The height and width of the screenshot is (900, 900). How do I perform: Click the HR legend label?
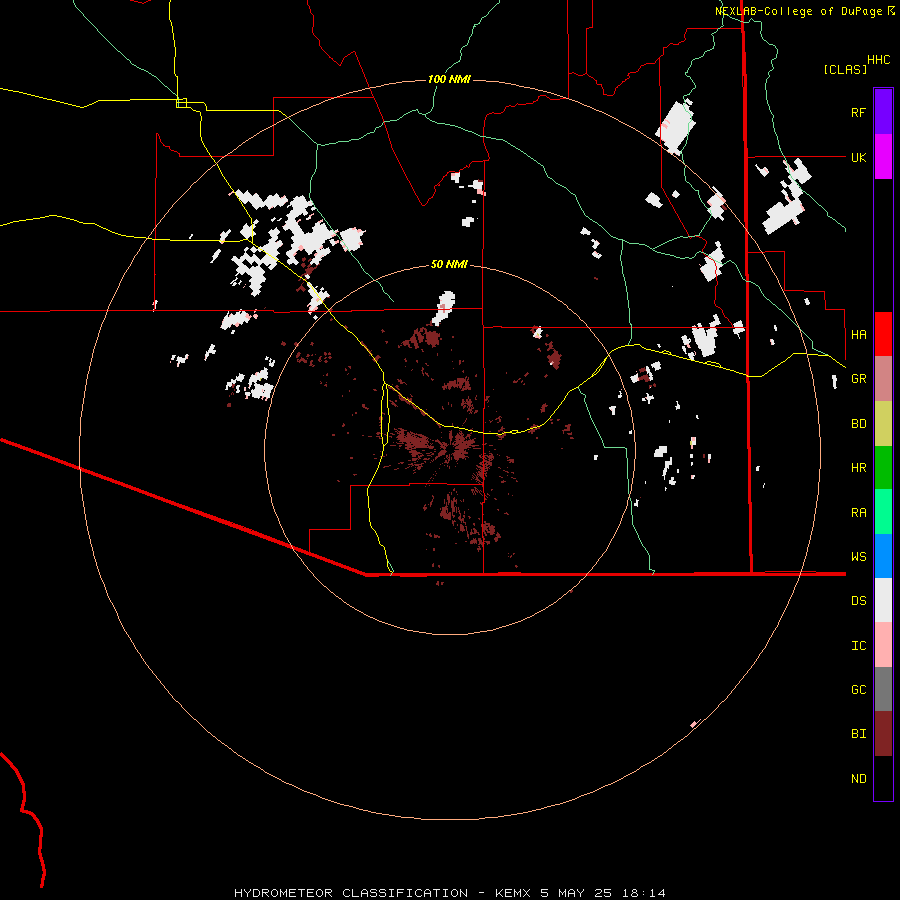tap(859, 468)
